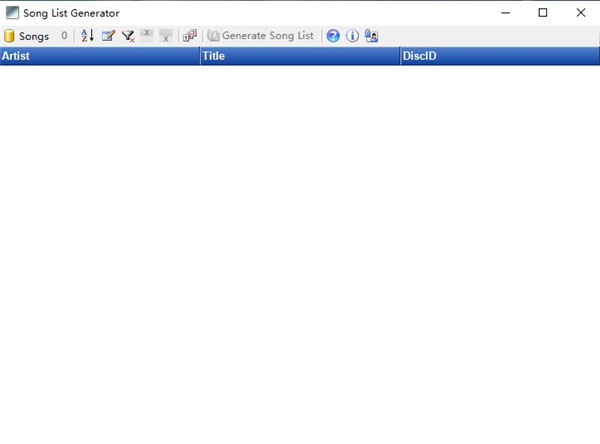Maximize the Song List Generator window

(543, 13)
